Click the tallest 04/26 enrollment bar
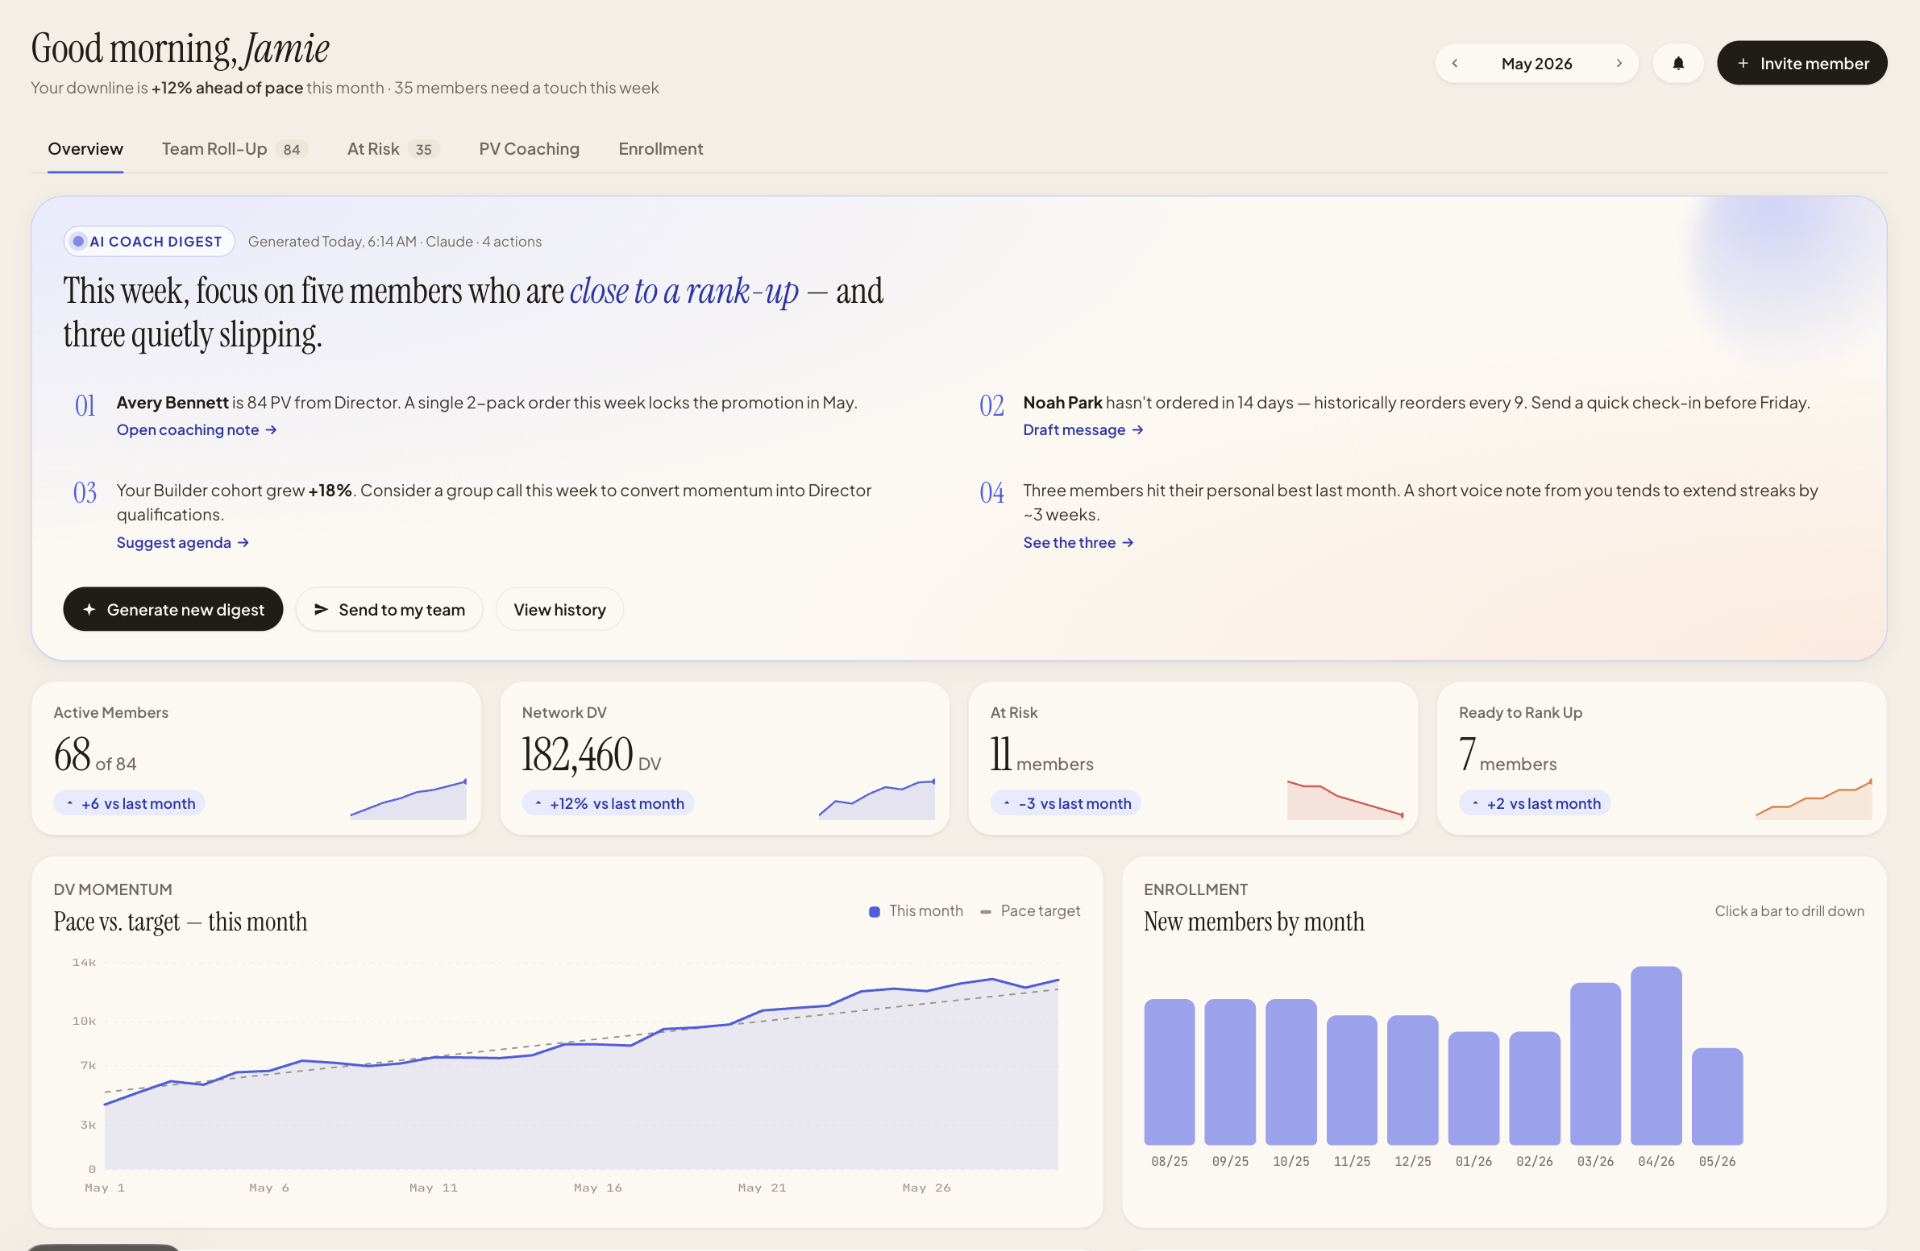 pos(1656,1056)
